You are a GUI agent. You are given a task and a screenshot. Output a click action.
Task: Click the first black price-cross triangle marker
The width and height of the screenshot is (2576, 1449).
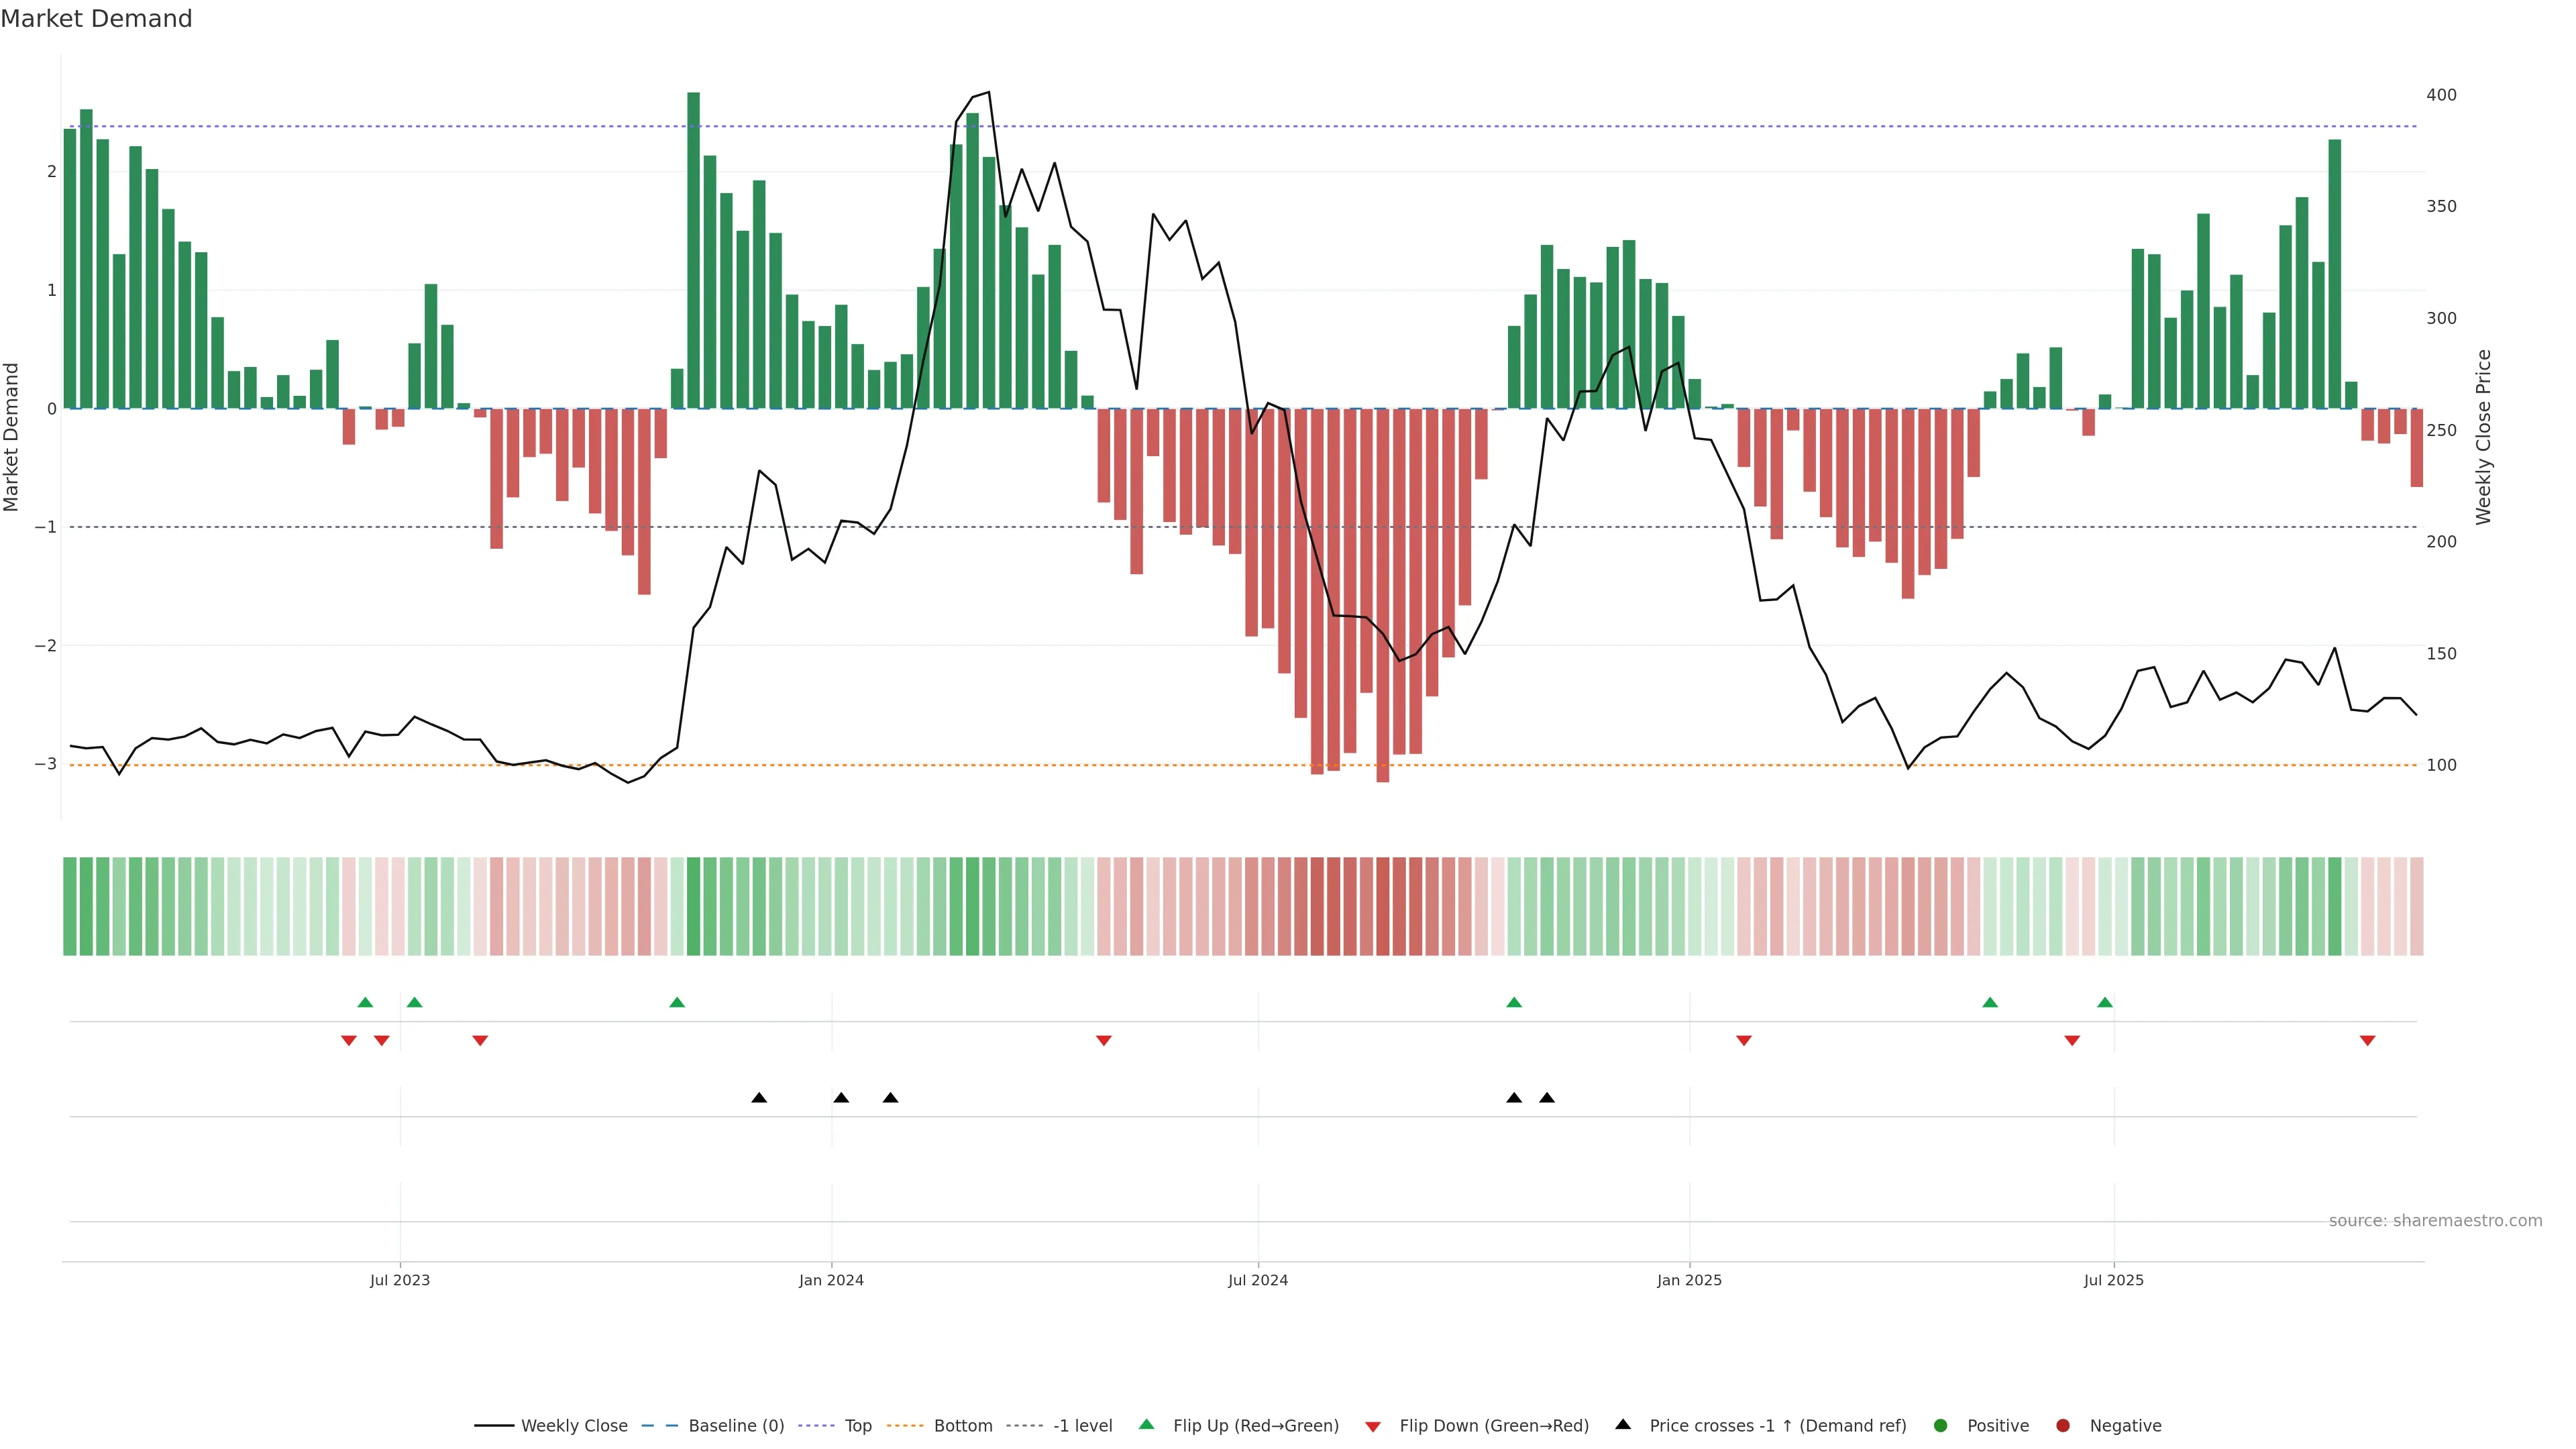[x=759, y=1098]
